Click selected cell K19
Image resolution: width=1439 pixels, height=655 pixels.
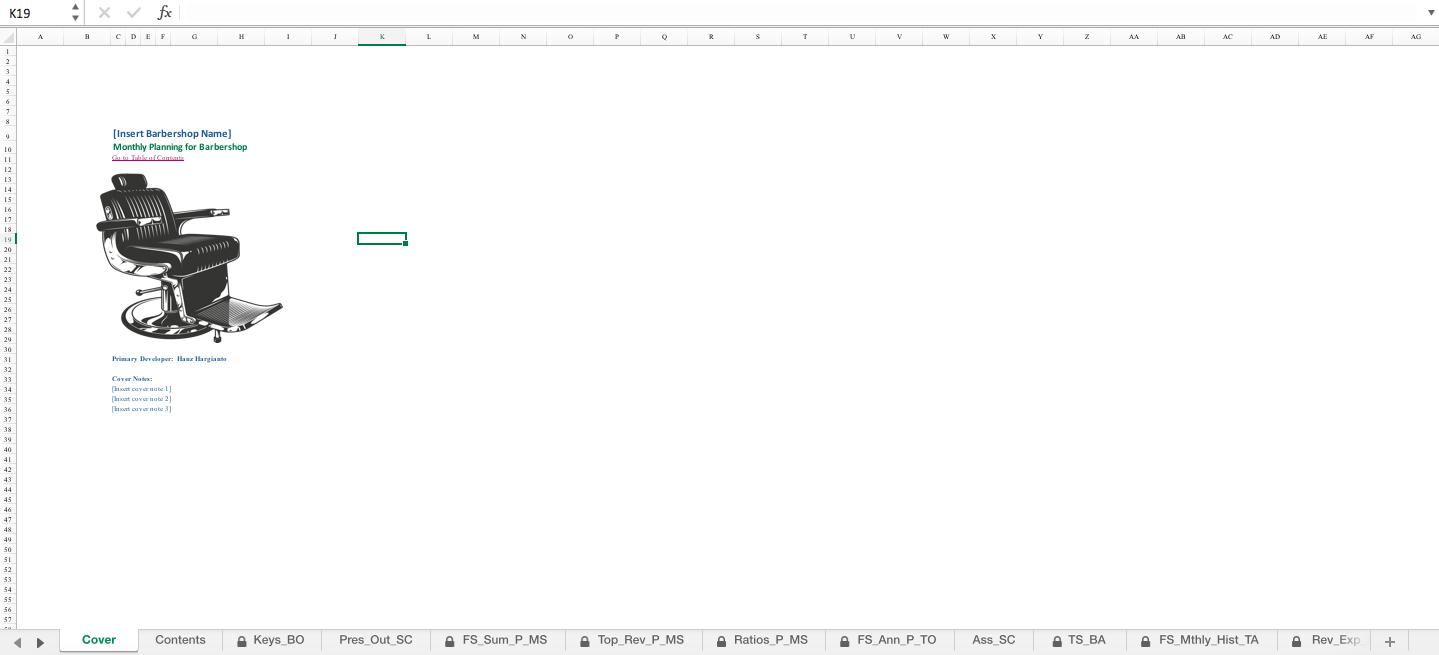point(382,239)
